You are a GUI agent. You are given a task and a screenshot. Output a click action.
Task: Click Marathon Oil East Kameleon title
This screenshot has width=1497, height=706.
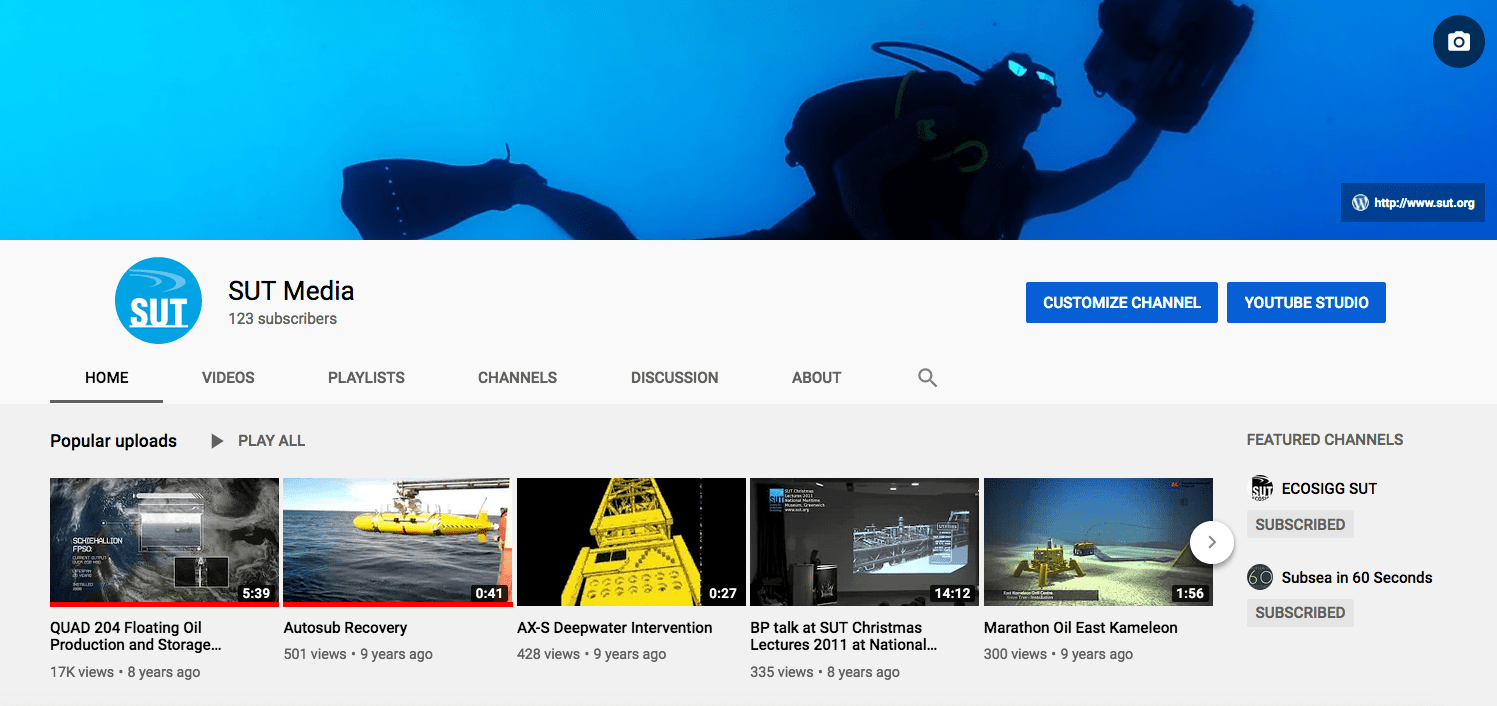1081,628
